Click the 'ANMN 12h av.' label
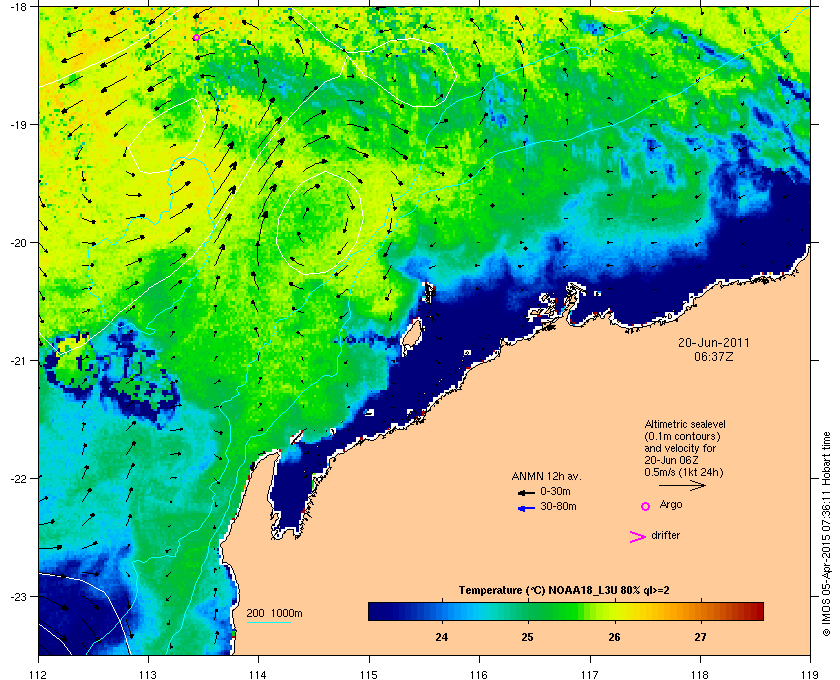 (x=546, y=476)
